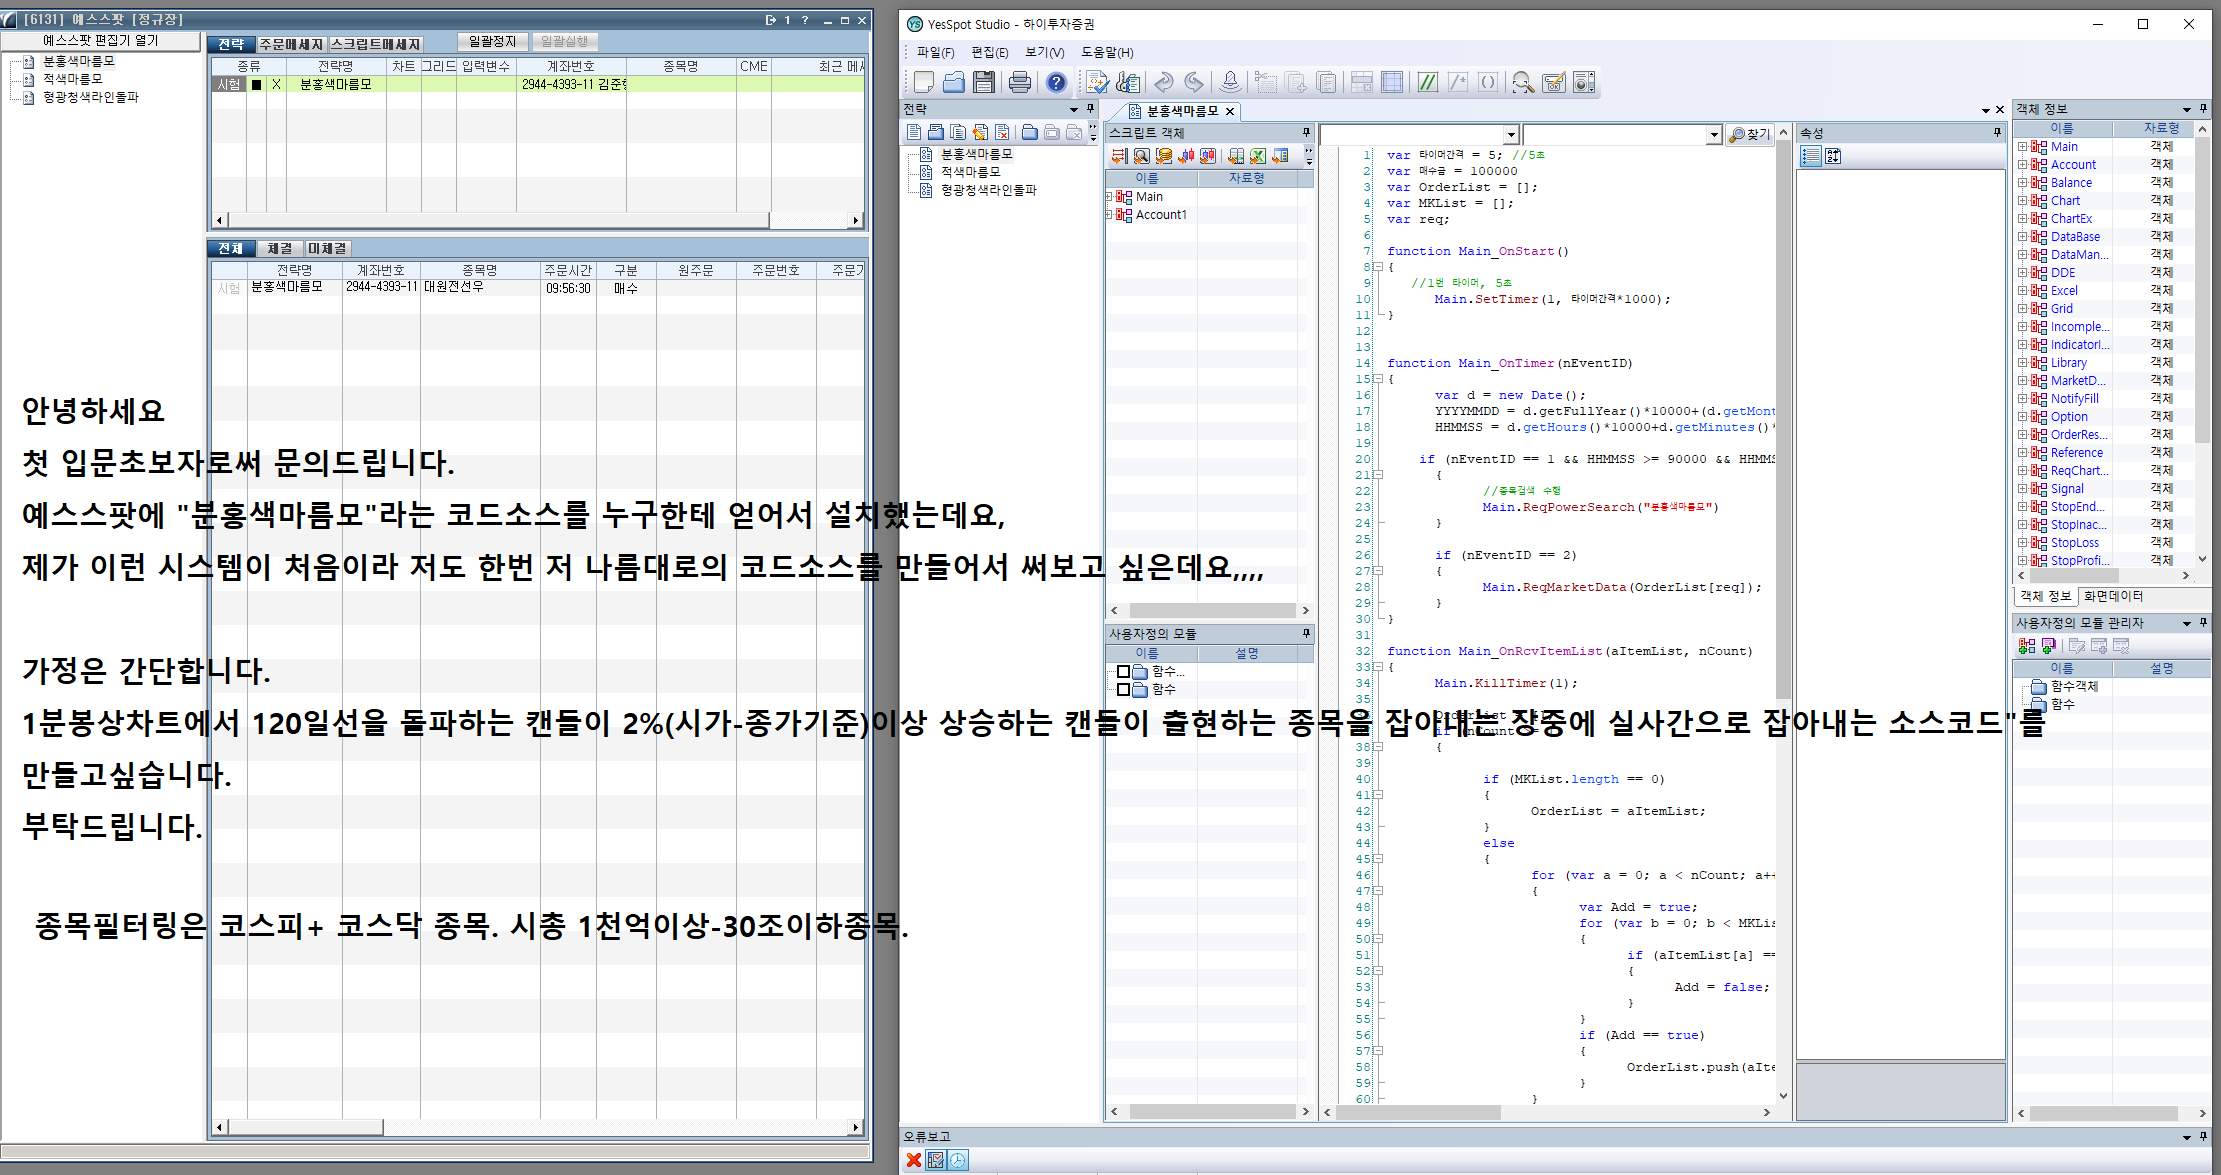2221x1175 pixels.
Task: Click the green comment slashes icon
Action: (1427, 82)
